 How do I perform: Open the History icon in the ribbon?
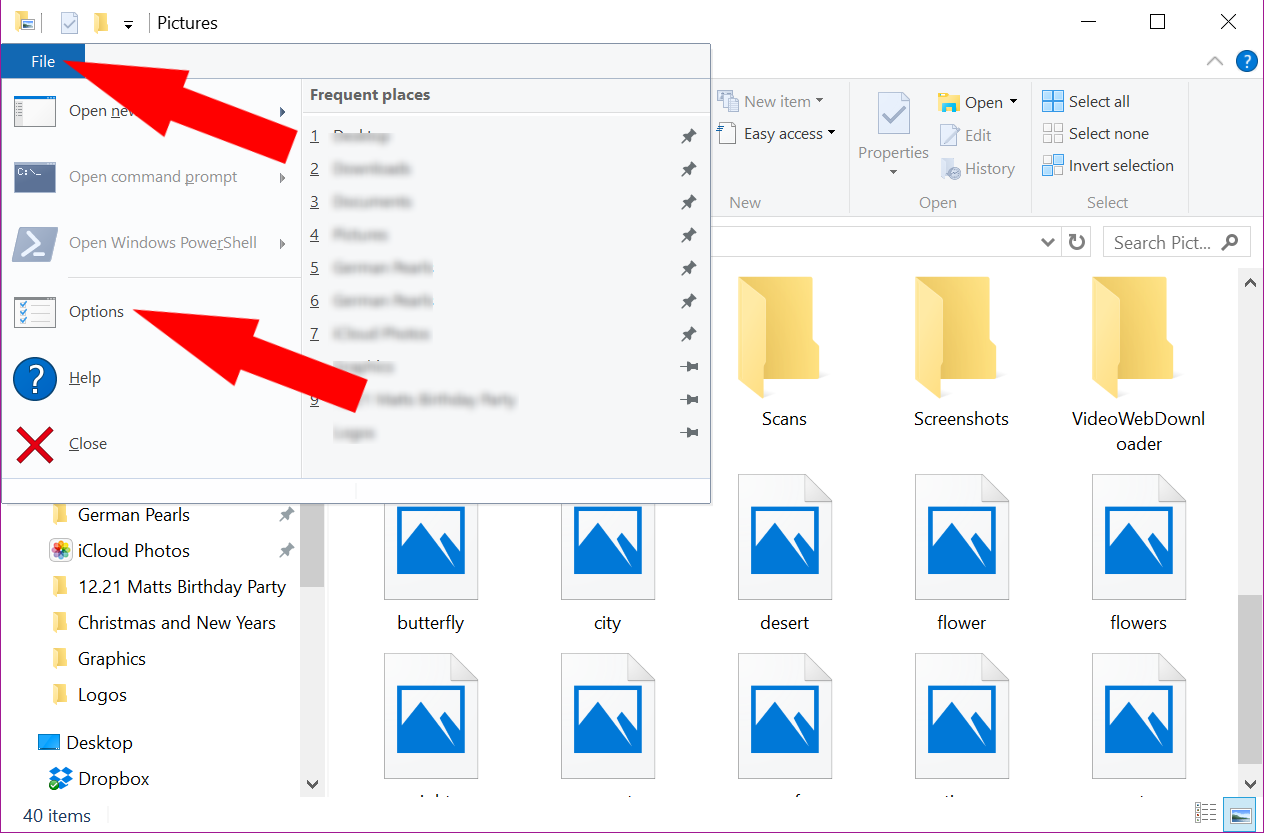pos(978,168)
